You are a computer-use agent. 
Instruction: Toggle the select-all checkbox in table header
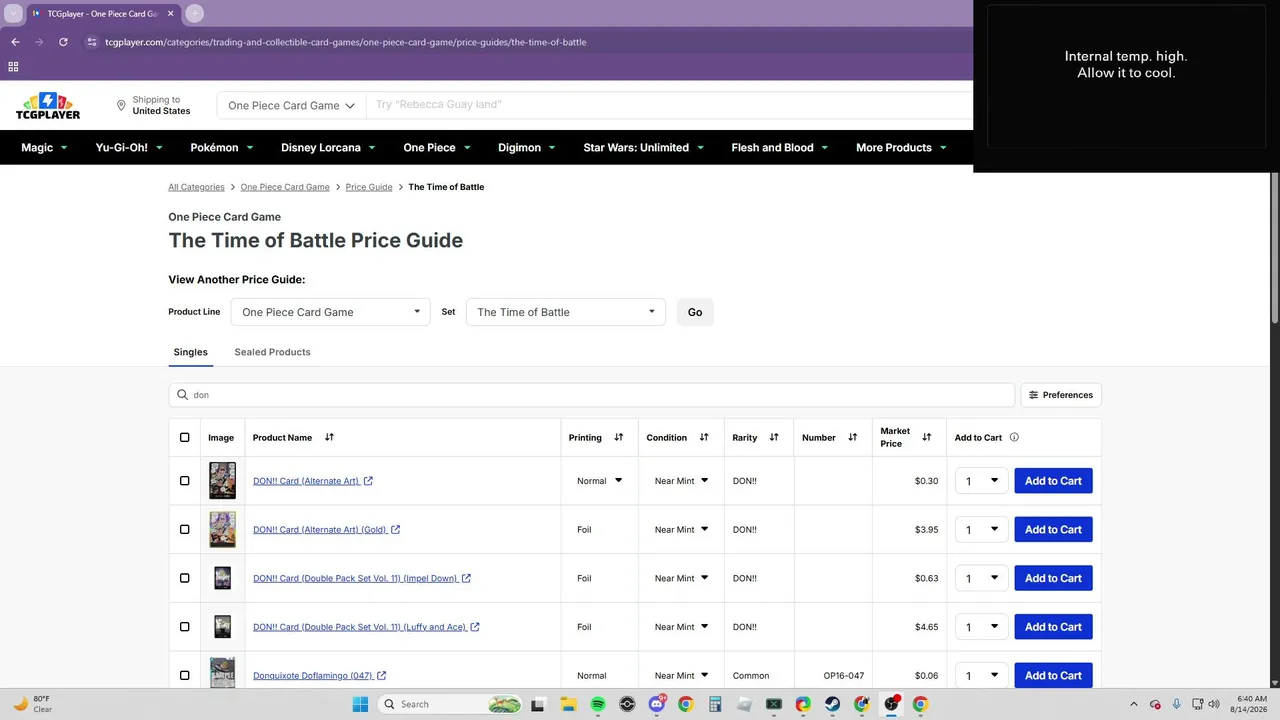coord(184,437)
